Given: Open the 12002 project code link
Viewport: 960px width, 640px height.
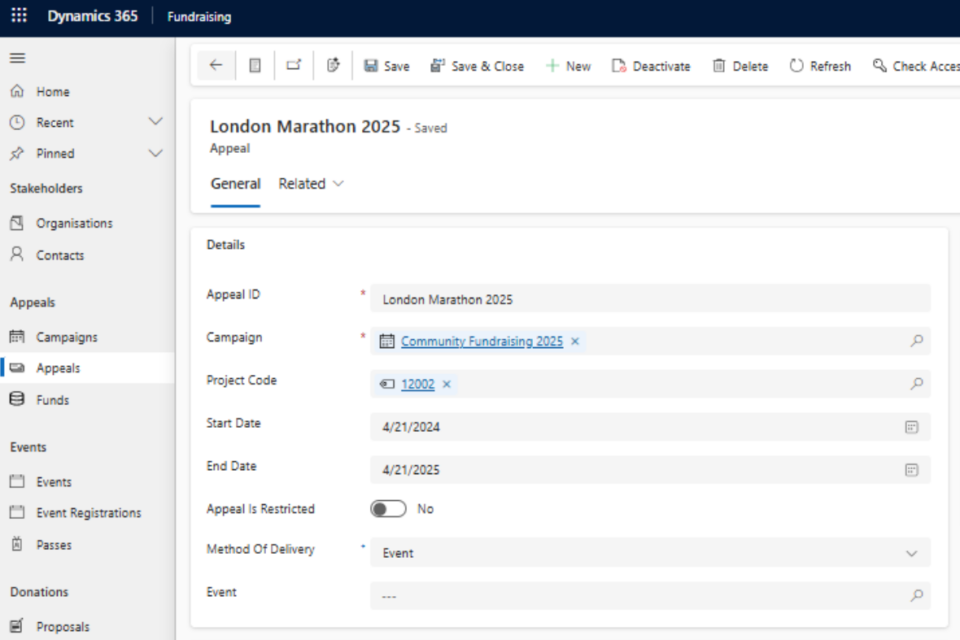Looking at the screenshot, I should [x=418, y=384].
